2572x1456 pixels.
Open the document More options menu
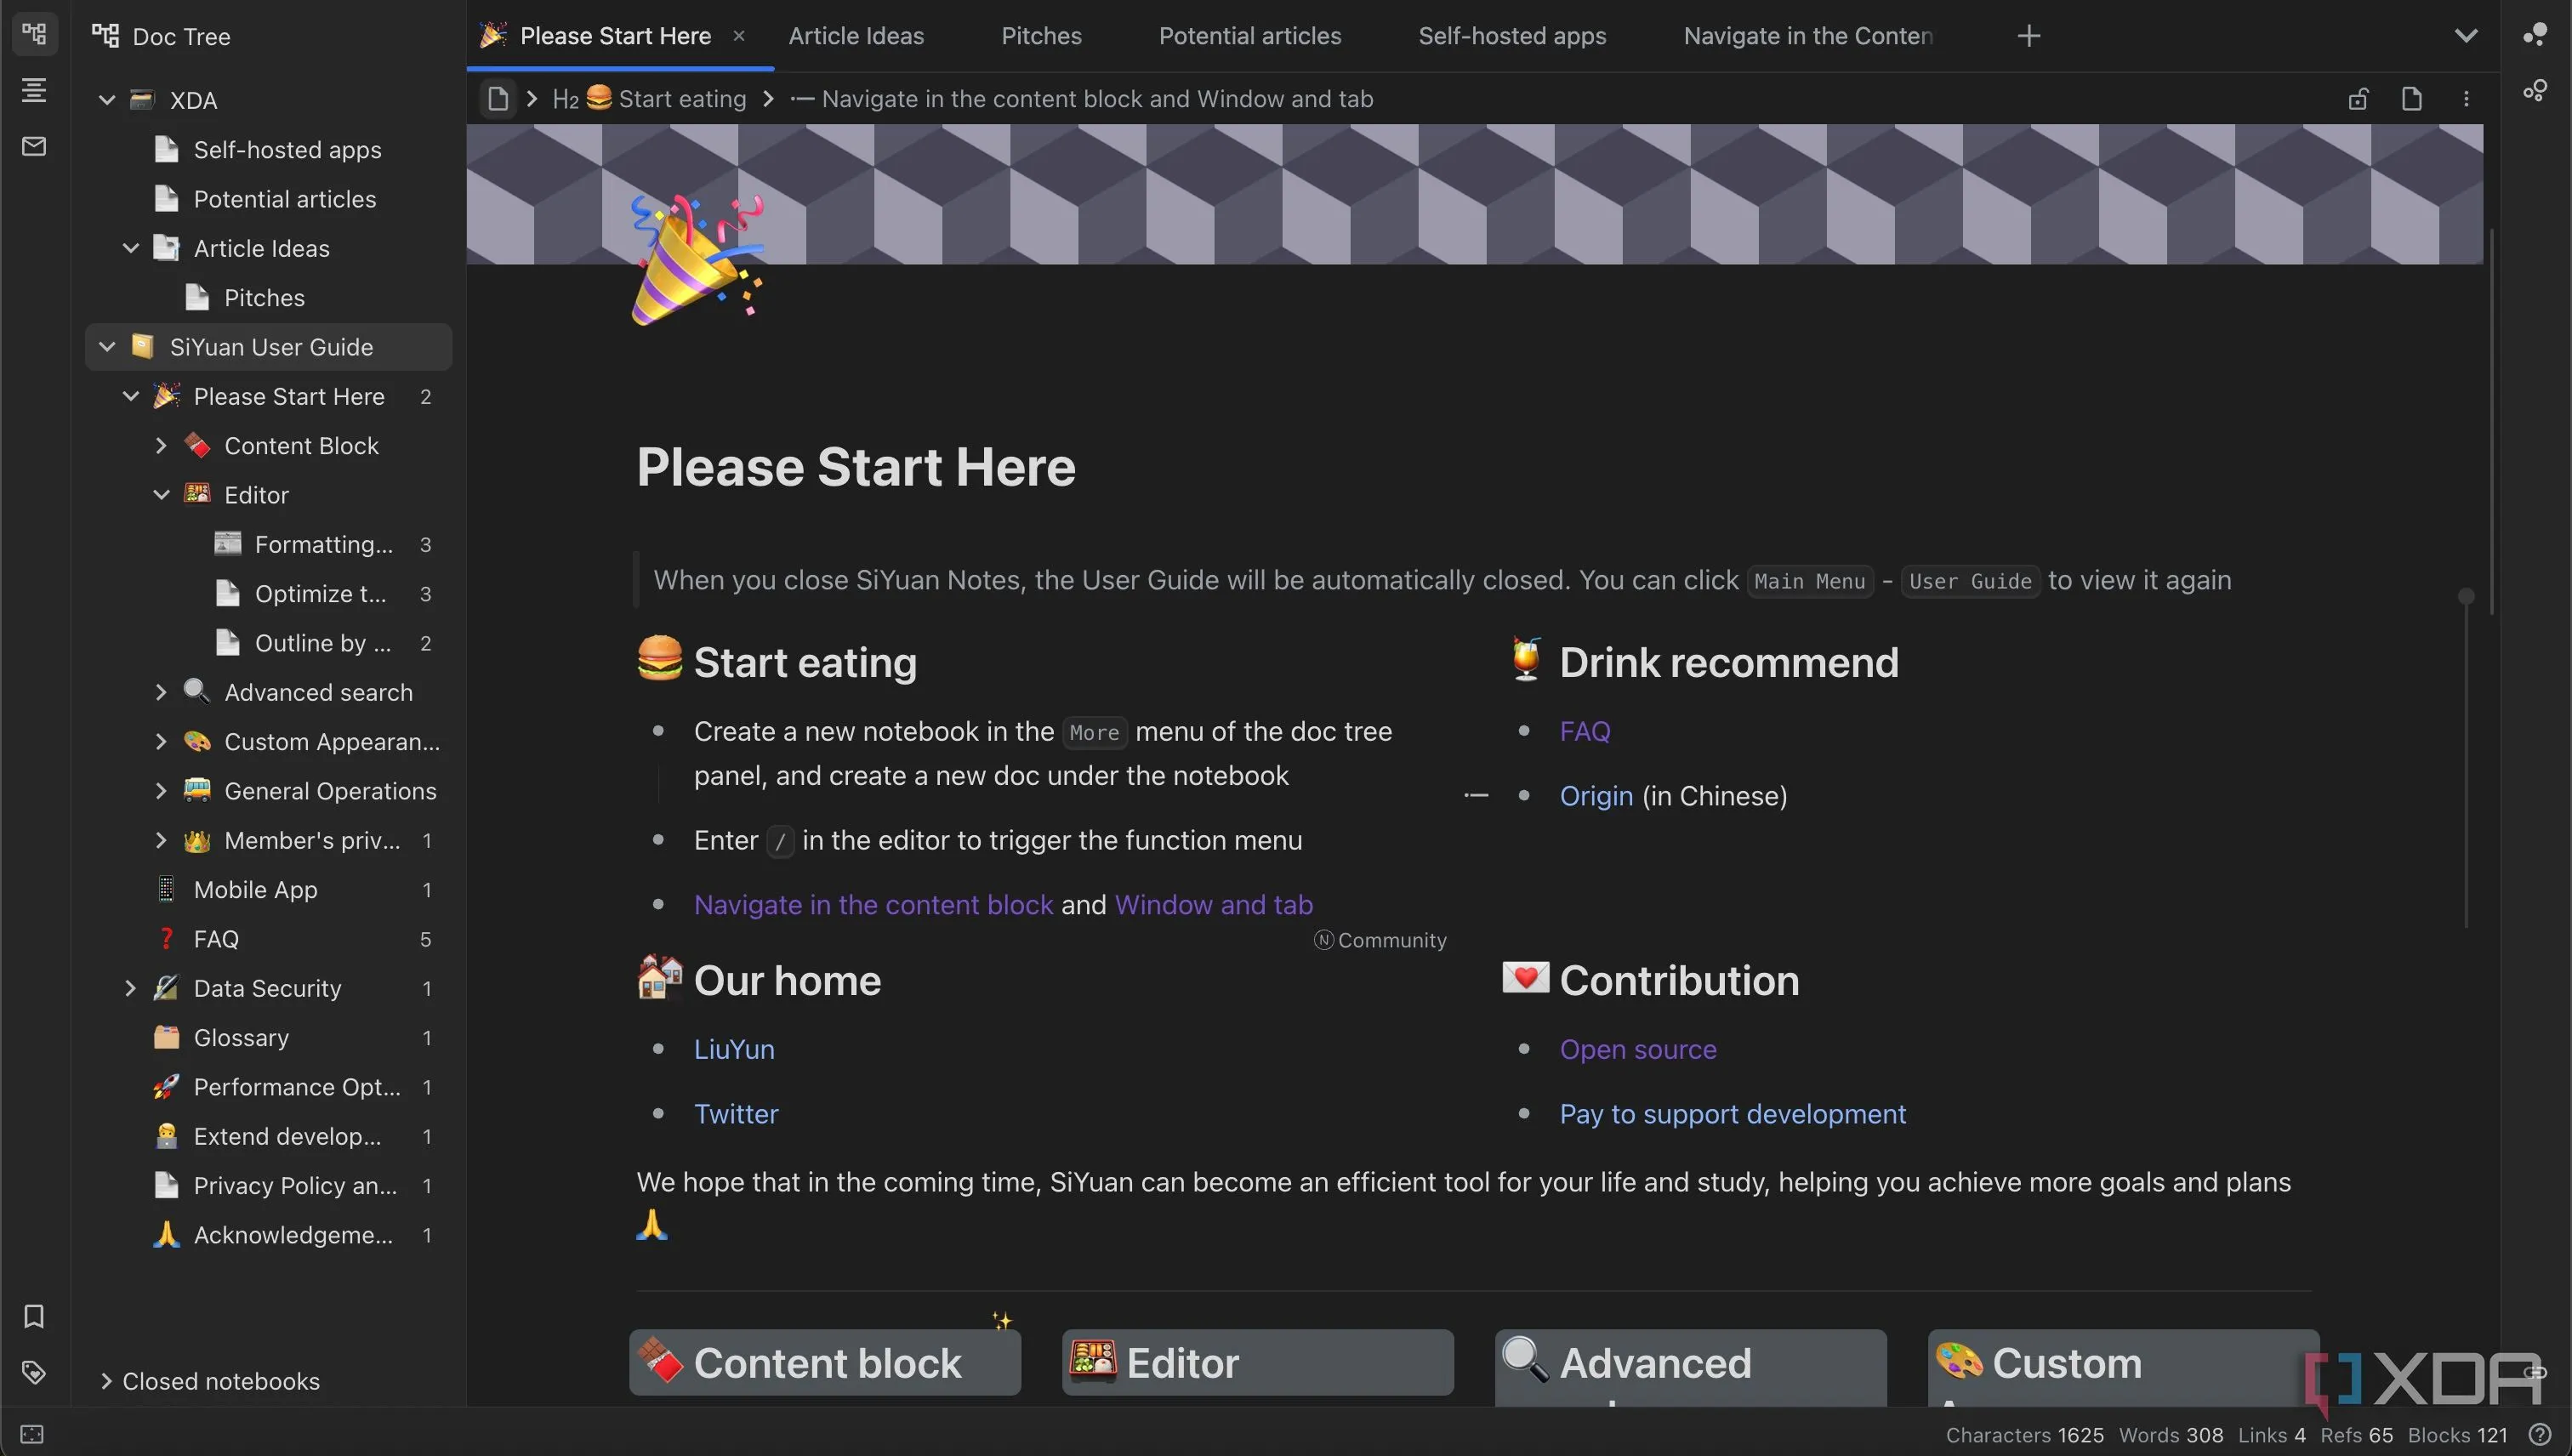point(2466,99)
